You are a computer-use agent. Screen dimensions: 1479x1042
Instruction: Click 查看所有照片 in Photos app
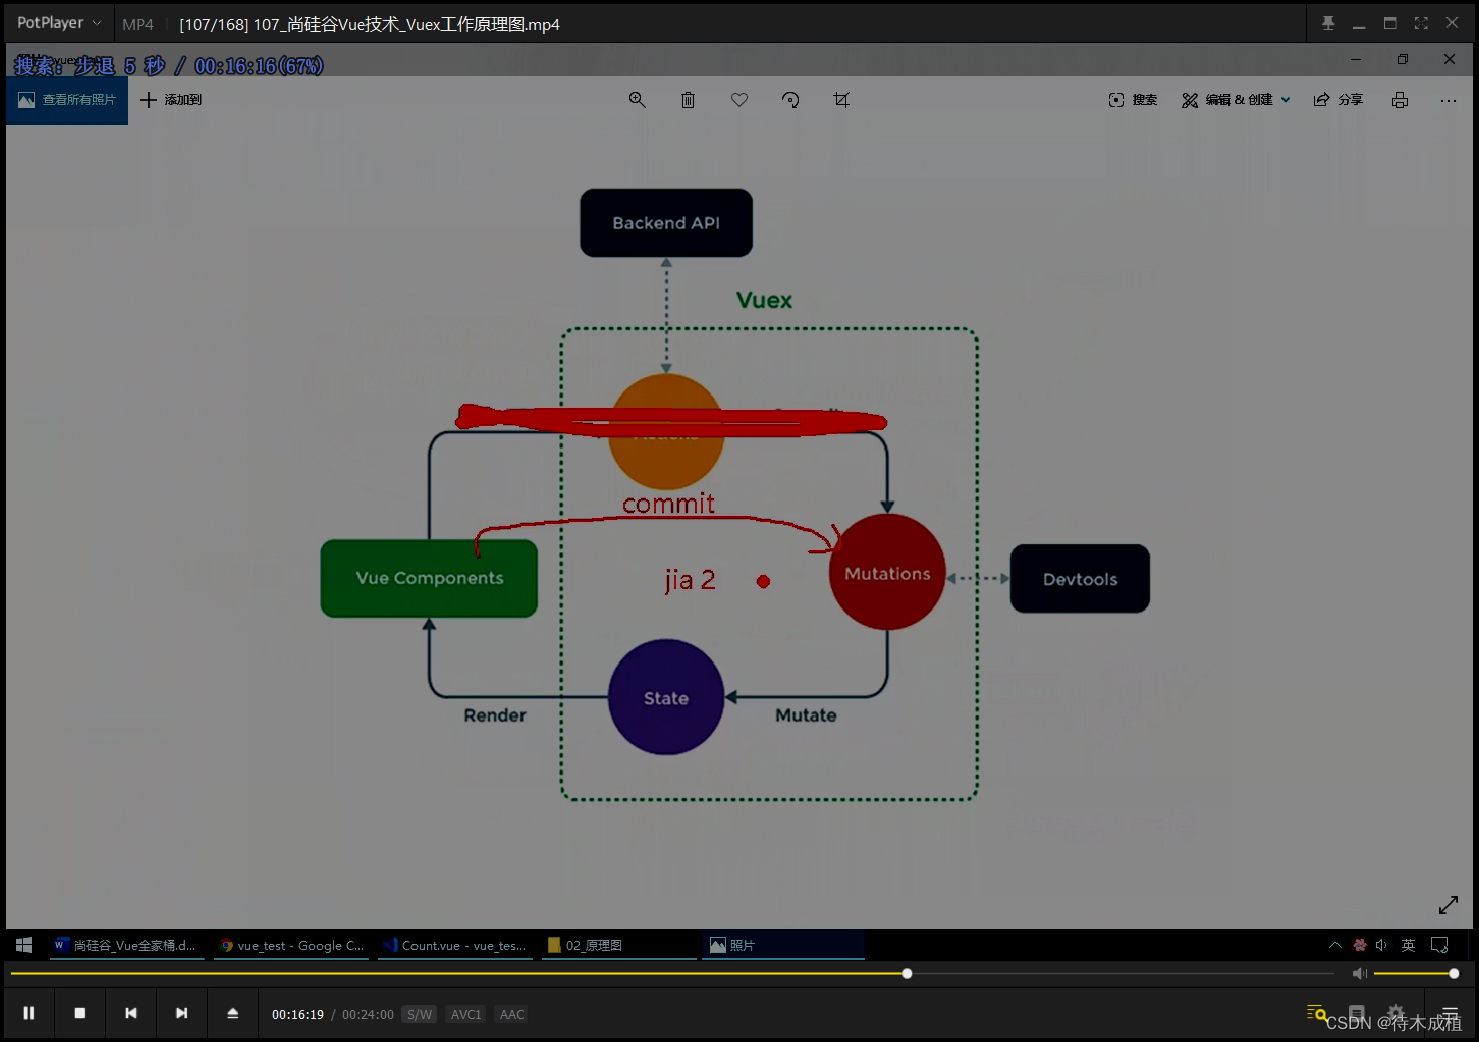67,100
